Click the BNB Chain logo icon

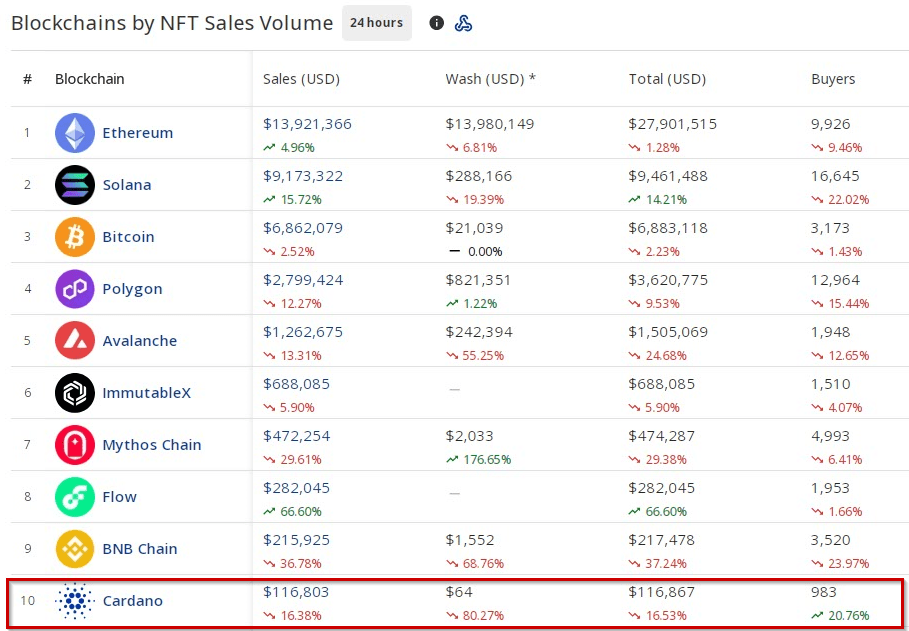75,549
